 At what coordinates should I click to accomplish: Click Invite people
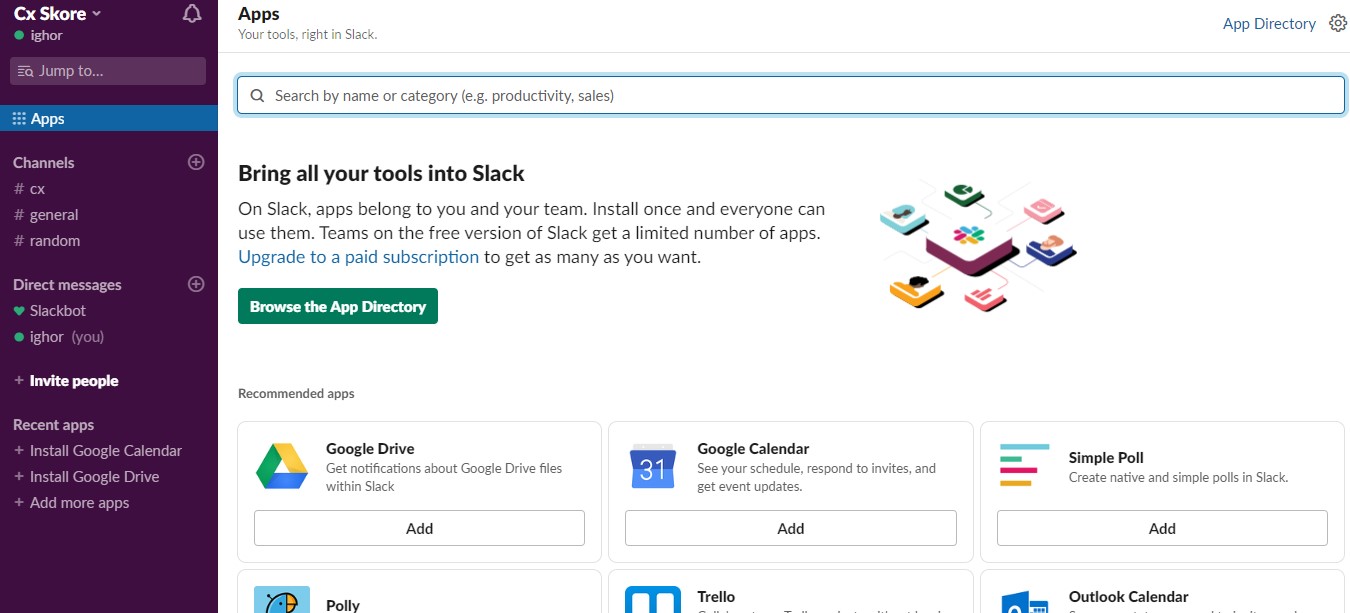[x=66, y=380]
